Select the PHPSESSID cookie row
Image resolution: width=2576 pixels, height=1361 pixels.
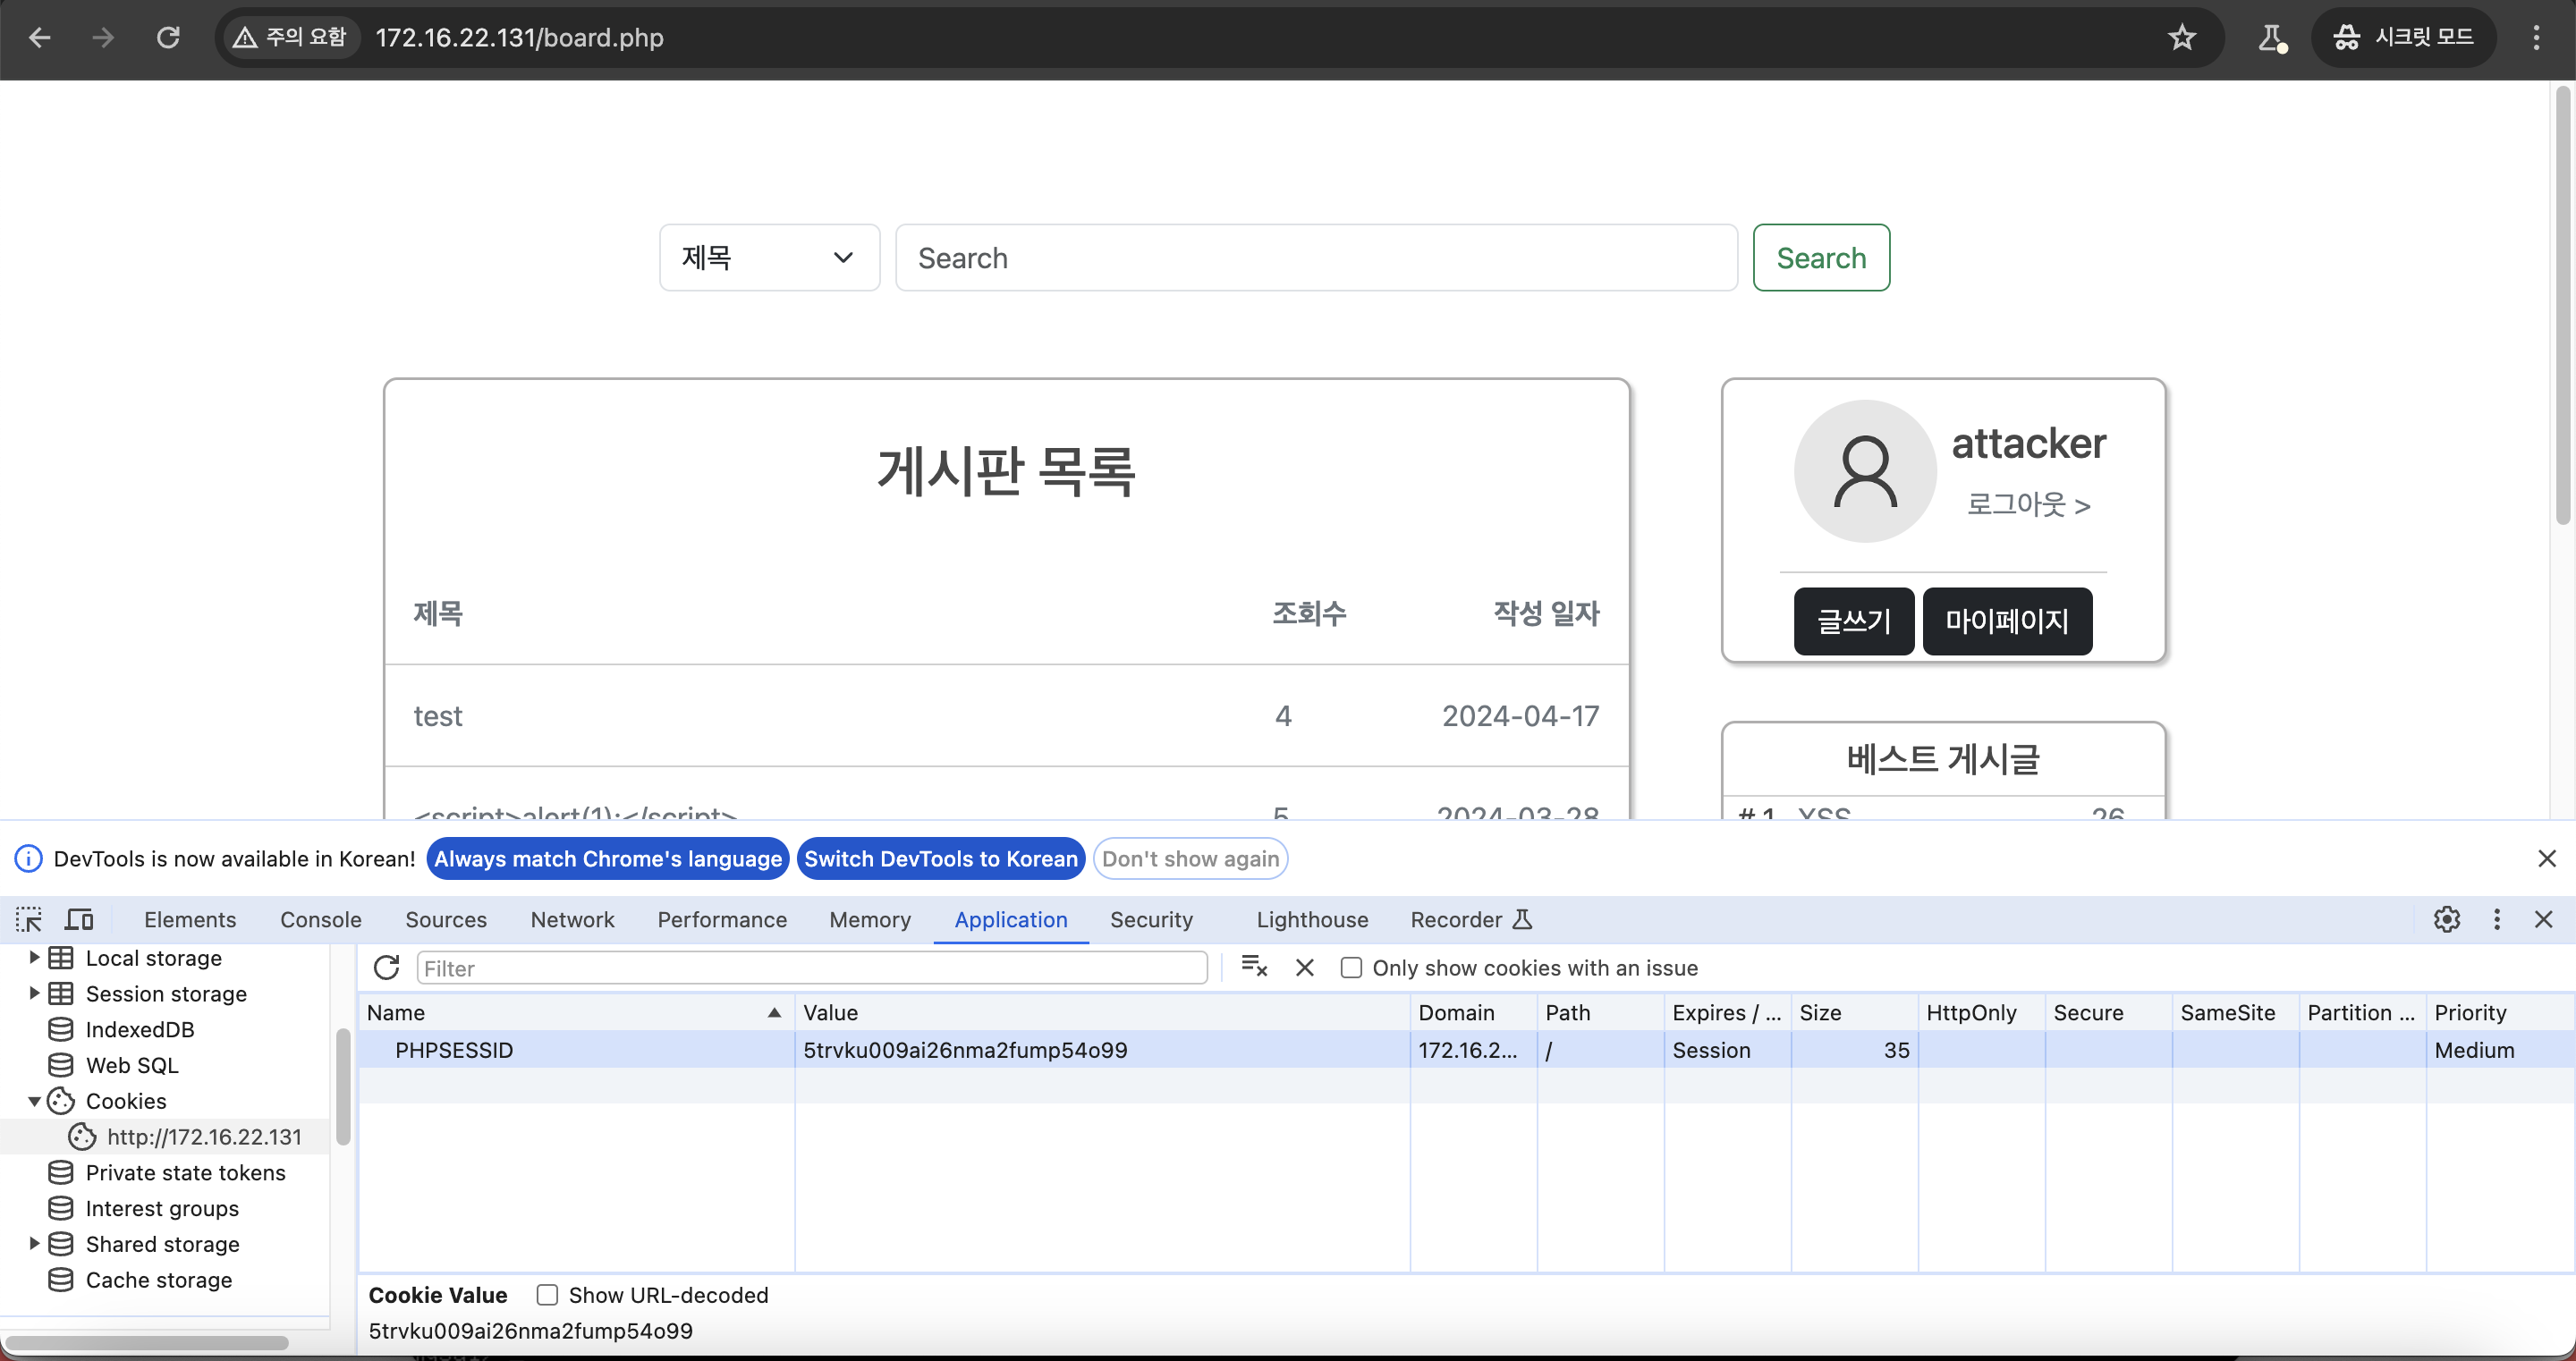(x=1466, y=1050)
